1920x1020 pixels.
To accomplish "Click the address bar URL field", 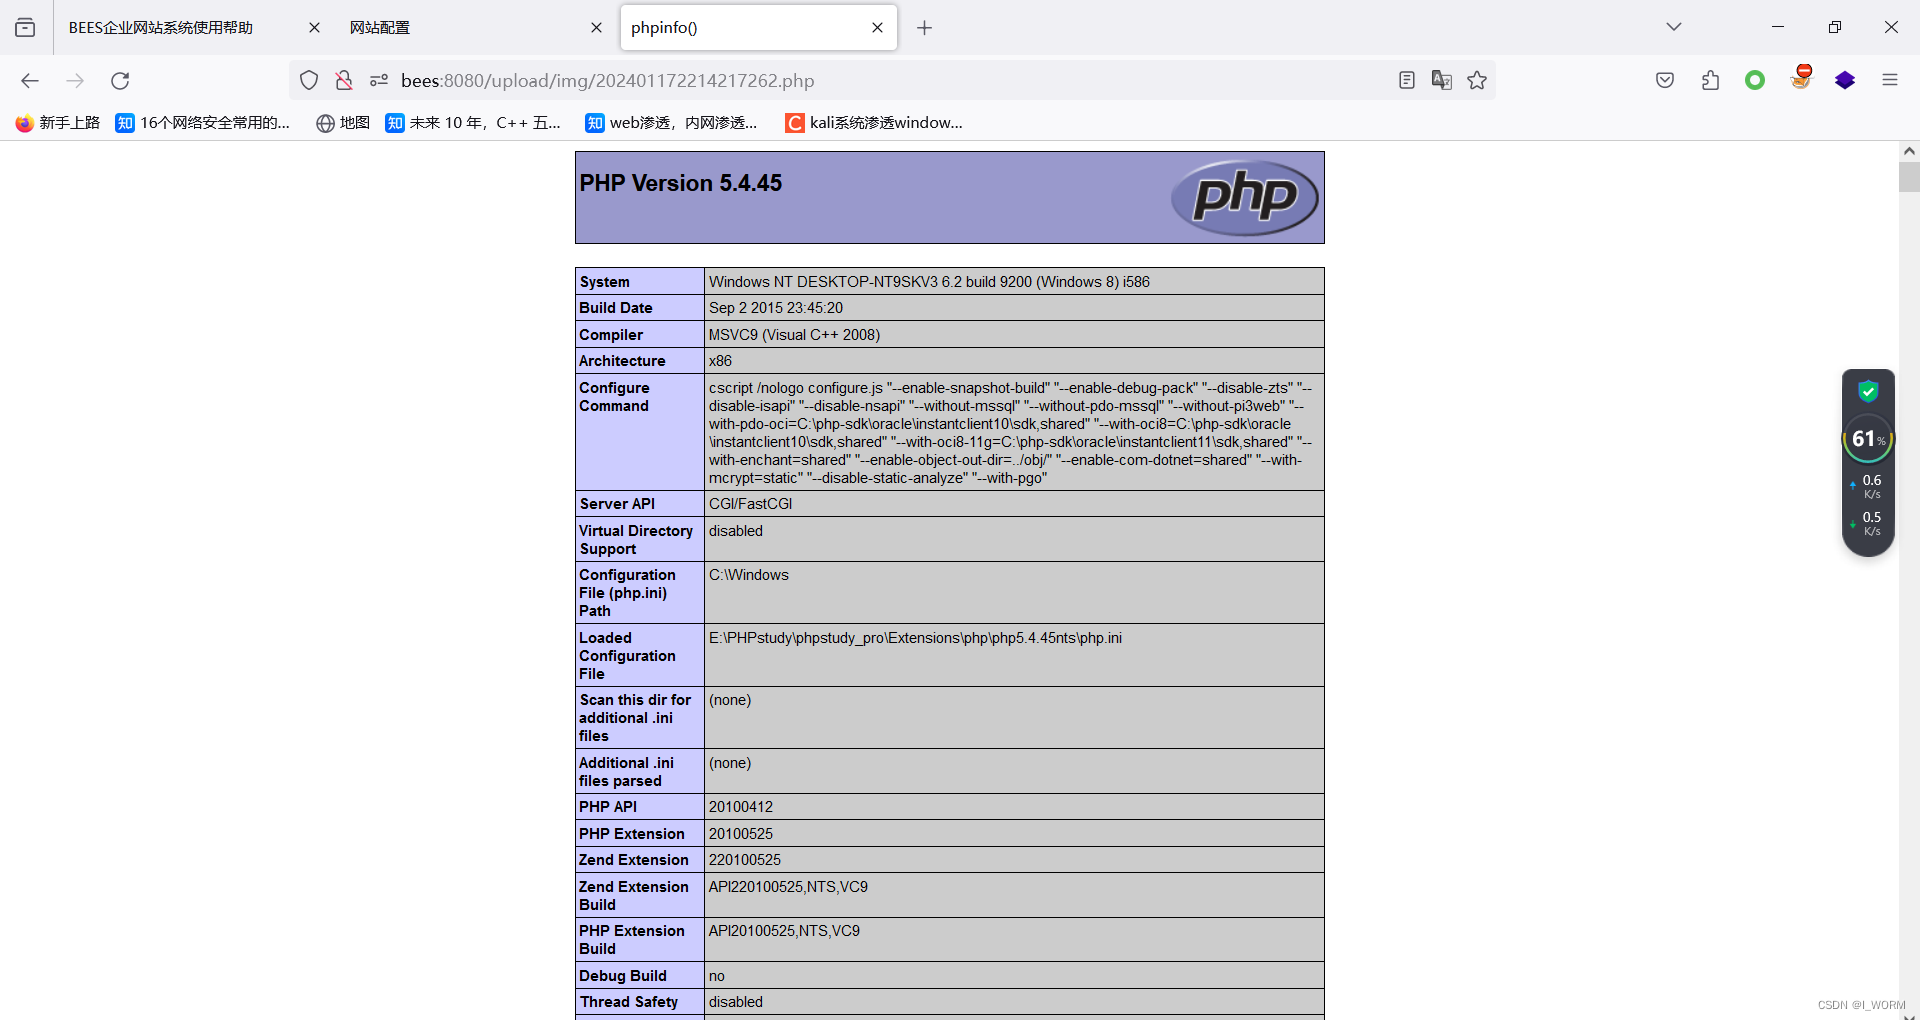I will [890, 80].
